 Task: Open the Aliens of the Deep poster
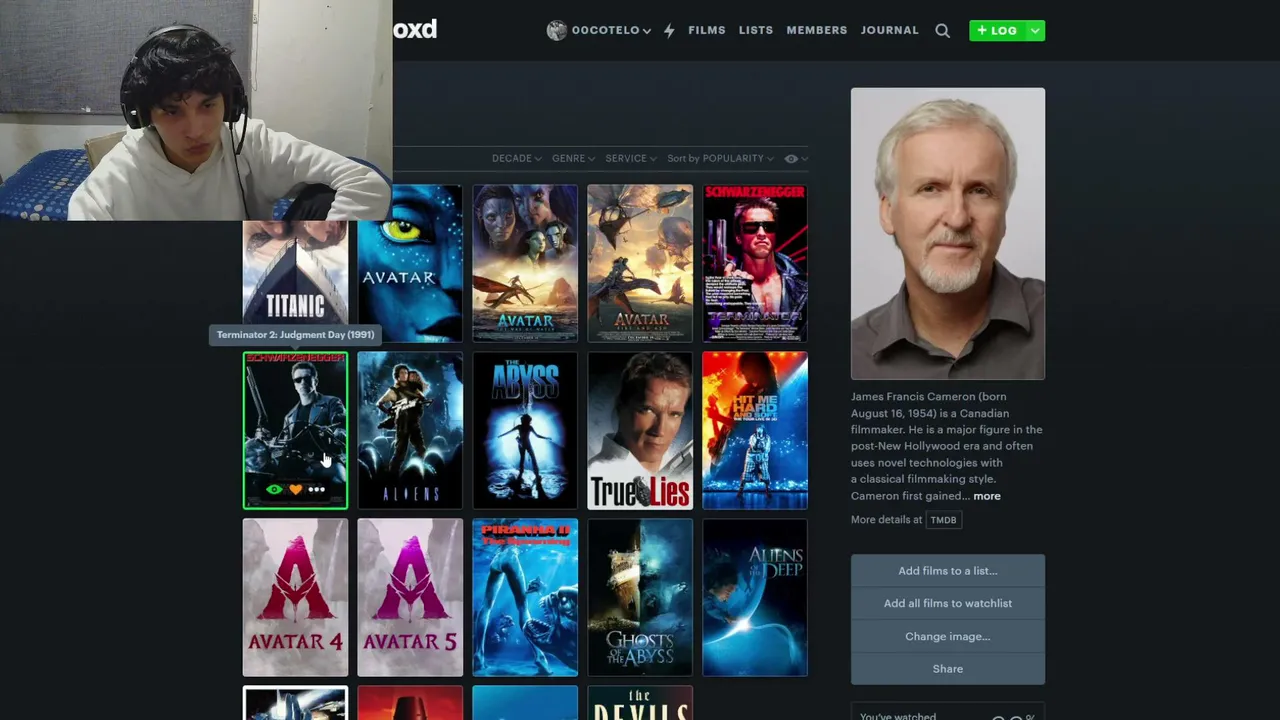pos(755,597)
